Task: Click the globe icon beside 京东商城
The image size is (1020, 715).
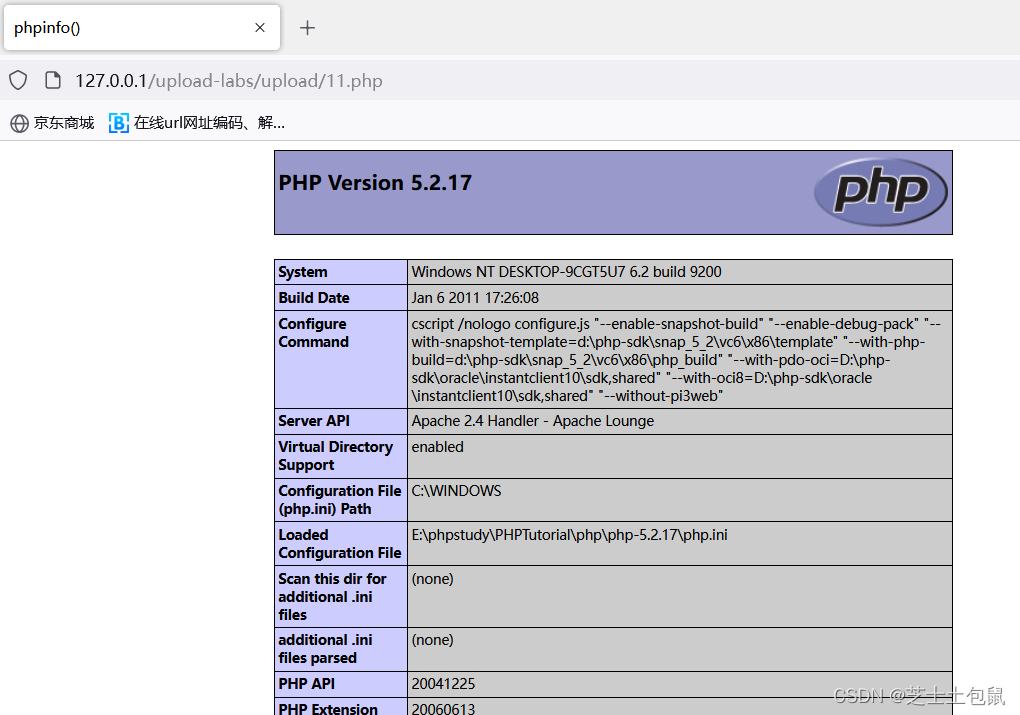Action: 20,123
